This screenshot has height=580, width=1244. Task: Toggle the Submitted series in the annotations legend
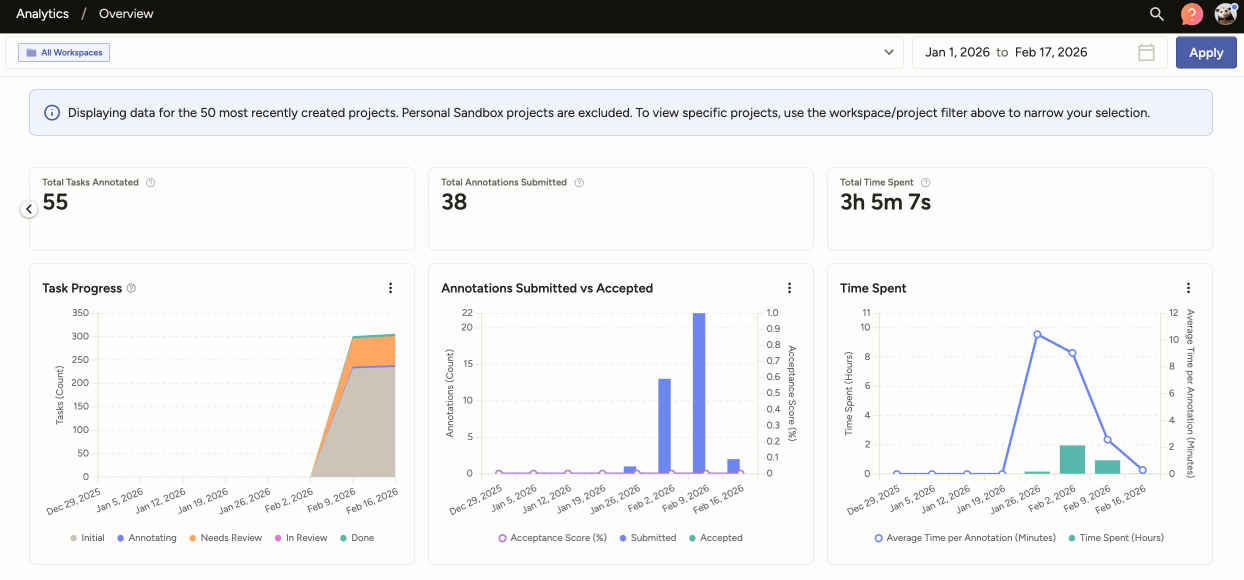point(648,538)
